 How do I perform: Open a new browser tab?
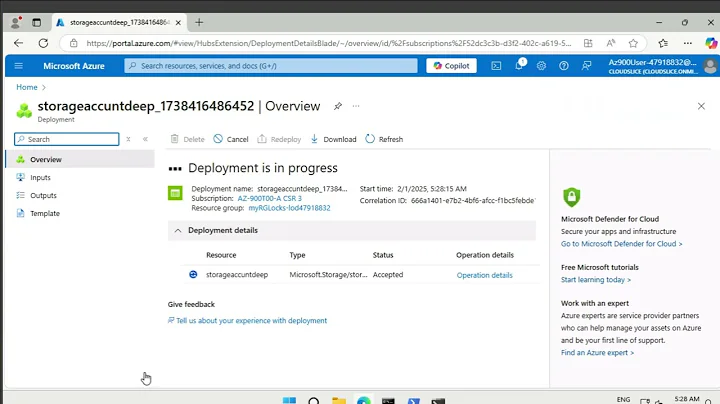199,22
